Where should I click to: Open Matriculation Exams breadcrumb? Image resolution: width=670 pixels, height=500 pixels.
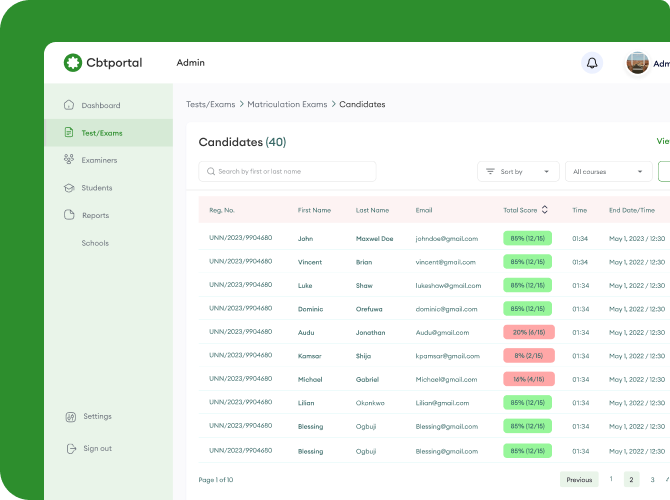pyautogui.click(x=287, y=104)
